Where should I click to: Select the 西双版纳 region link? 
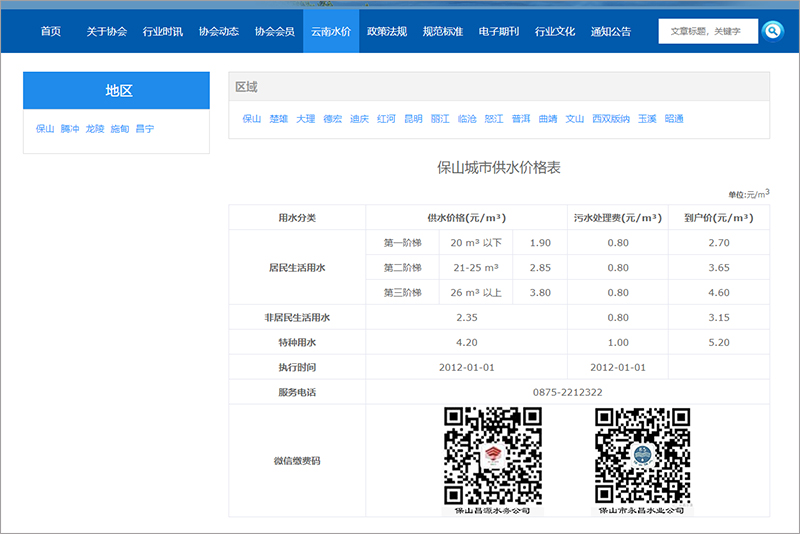[x=611, y=119]
